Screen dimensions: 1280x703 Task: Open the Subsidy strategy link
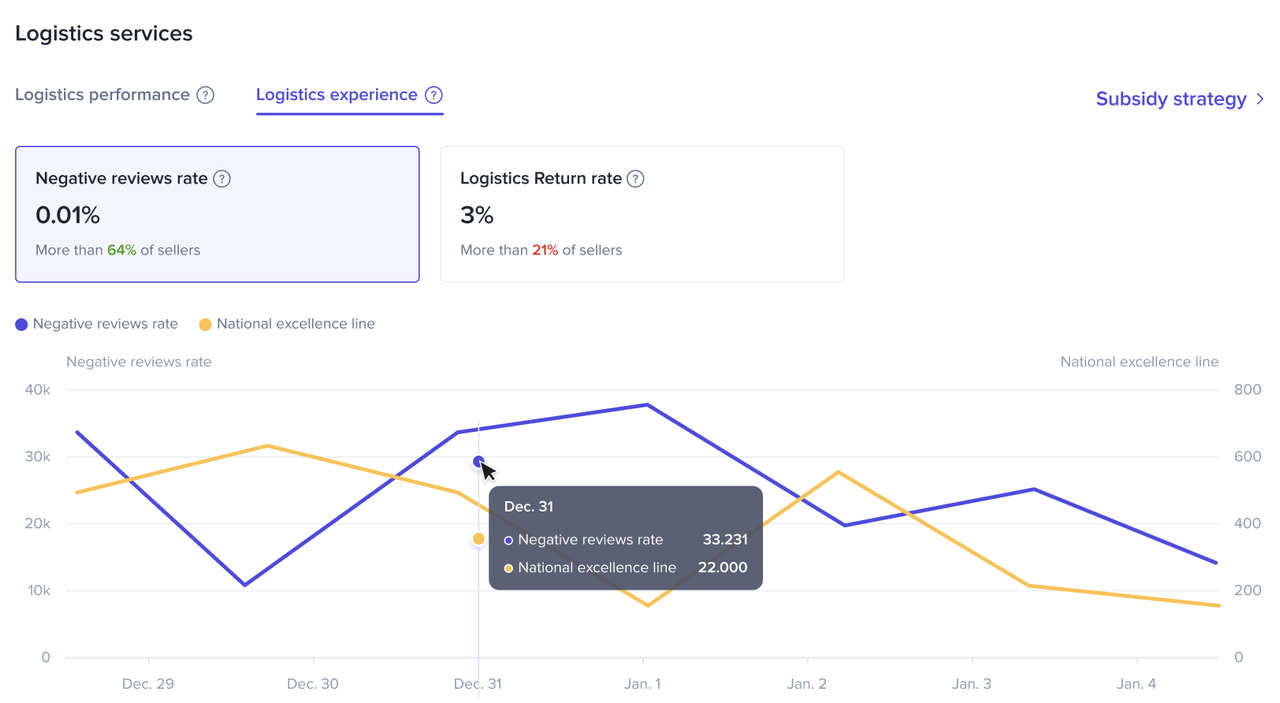(x=1170, y=99)
